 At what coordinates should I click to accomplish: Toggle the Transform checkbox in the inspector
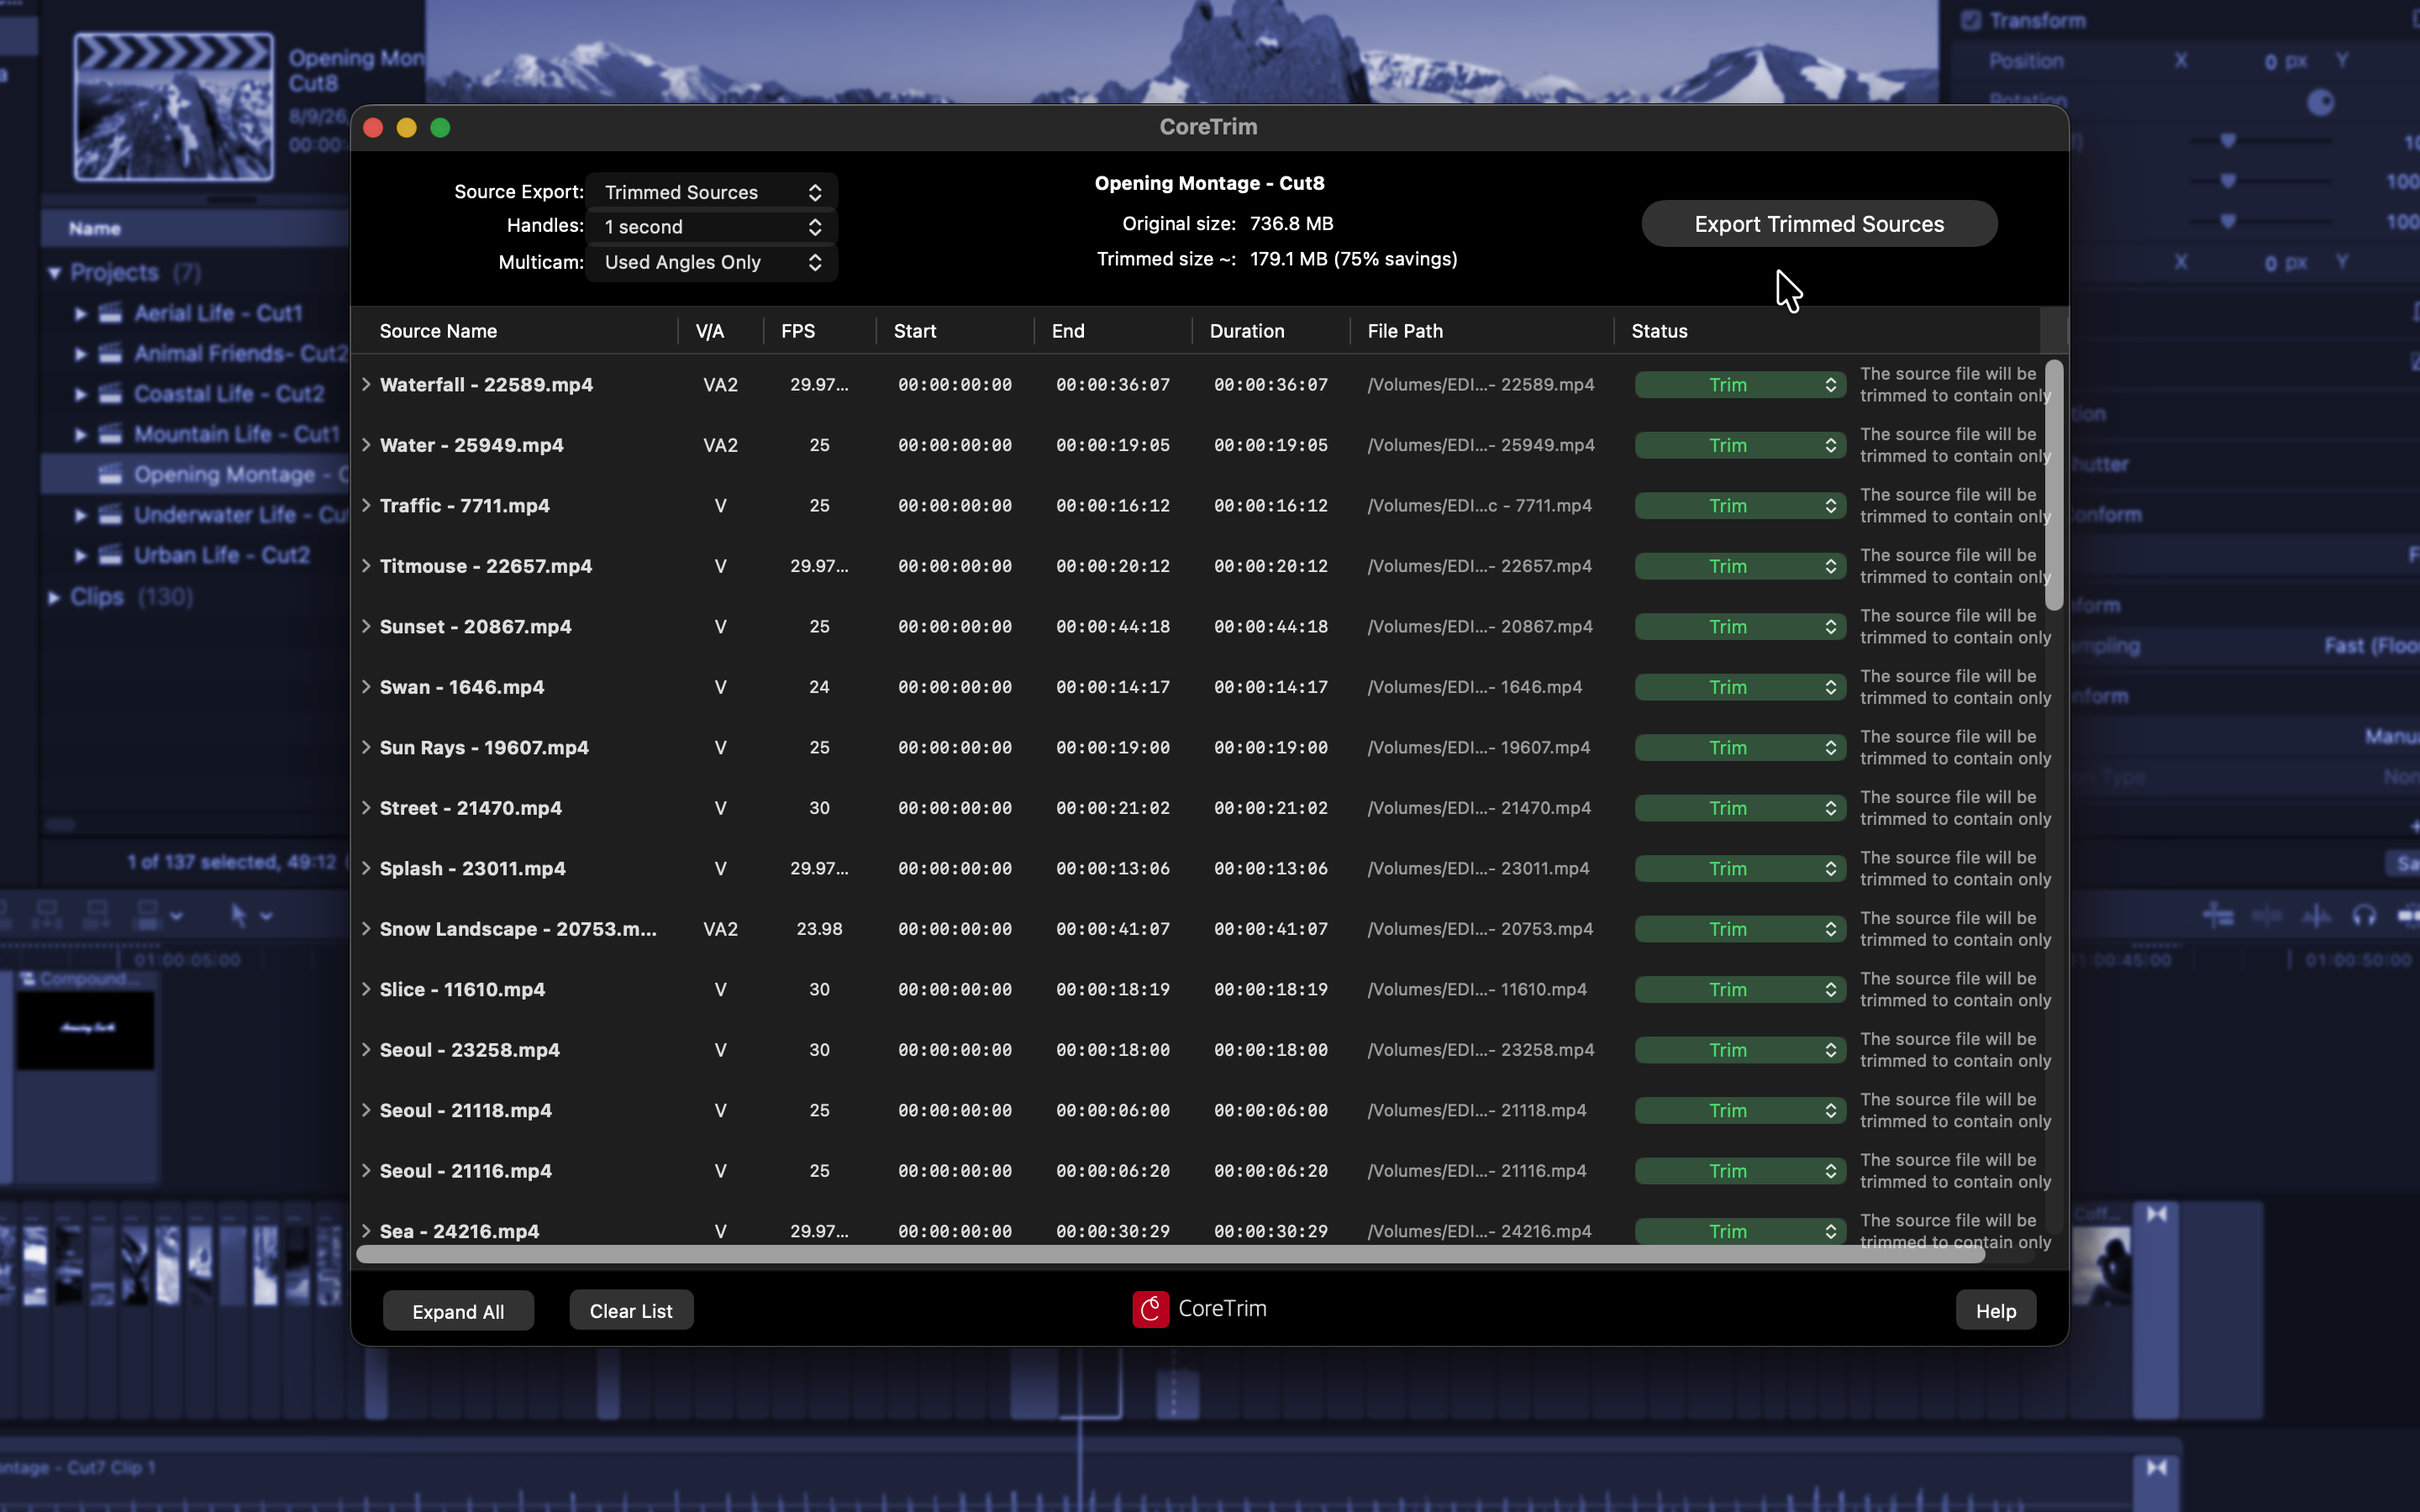coord(1971,20)
